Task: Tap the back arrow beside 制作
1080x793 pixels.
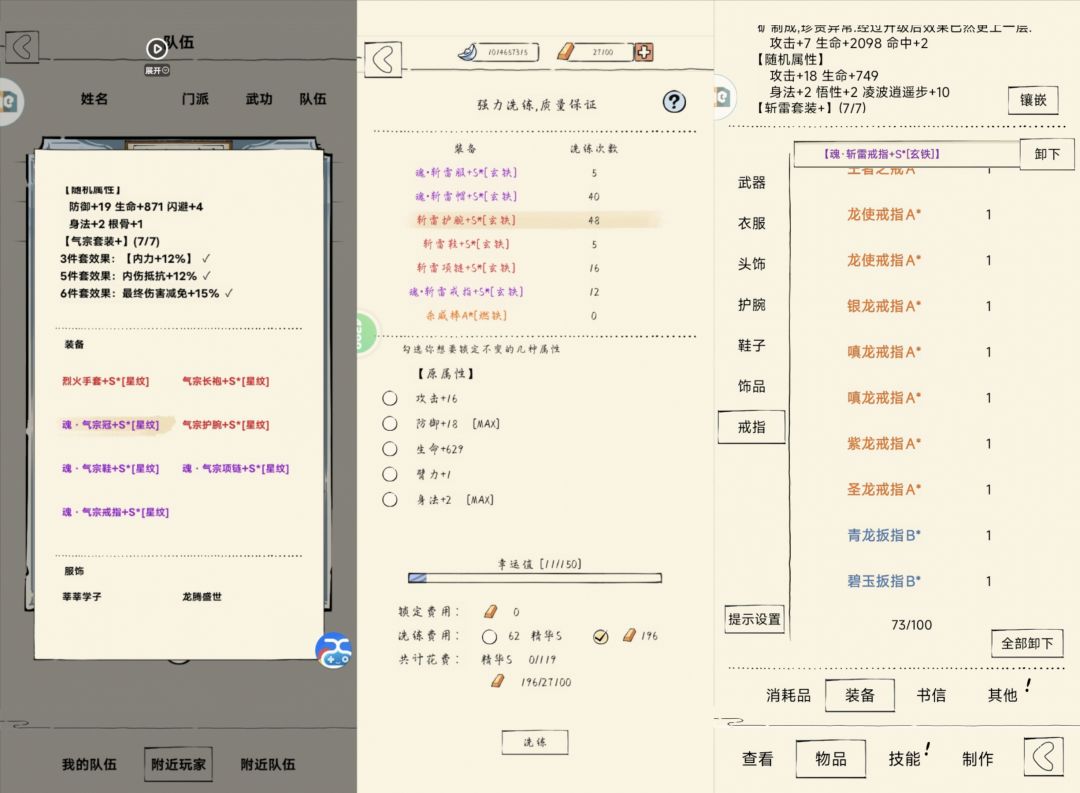Action: tap(1042, 757)
